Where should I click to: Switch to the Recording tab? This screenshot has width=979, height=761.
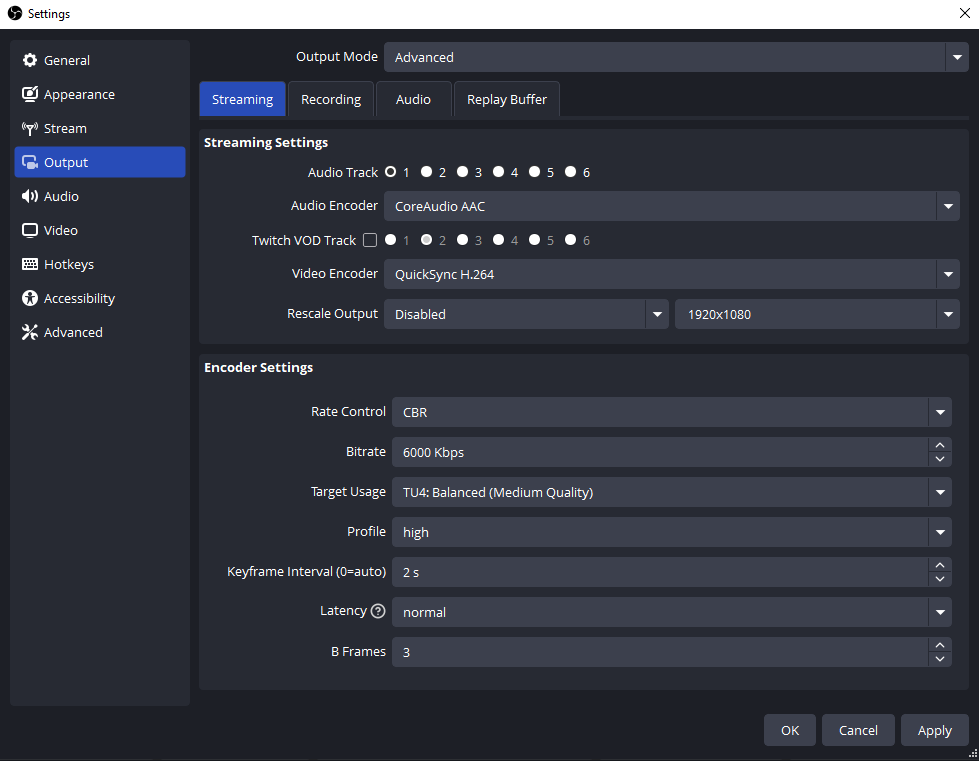point(331,99)
